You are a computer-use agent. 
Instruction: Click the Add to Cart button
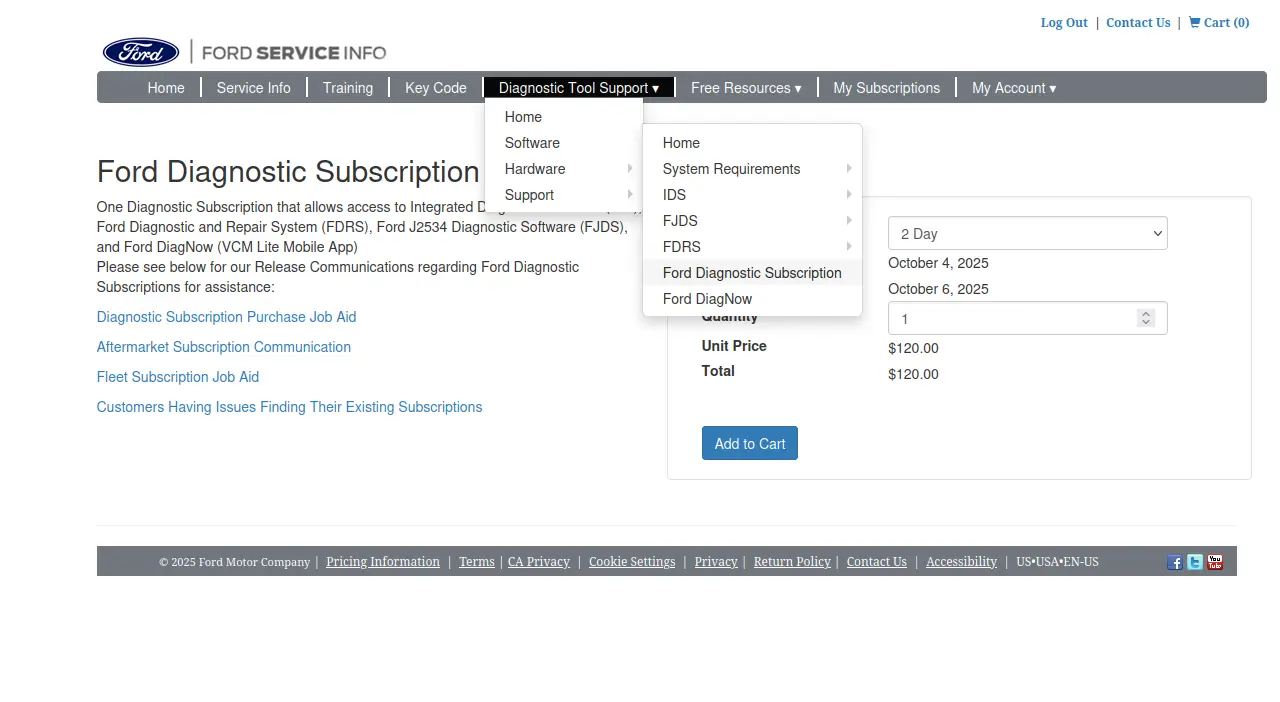tap(749, 444)
